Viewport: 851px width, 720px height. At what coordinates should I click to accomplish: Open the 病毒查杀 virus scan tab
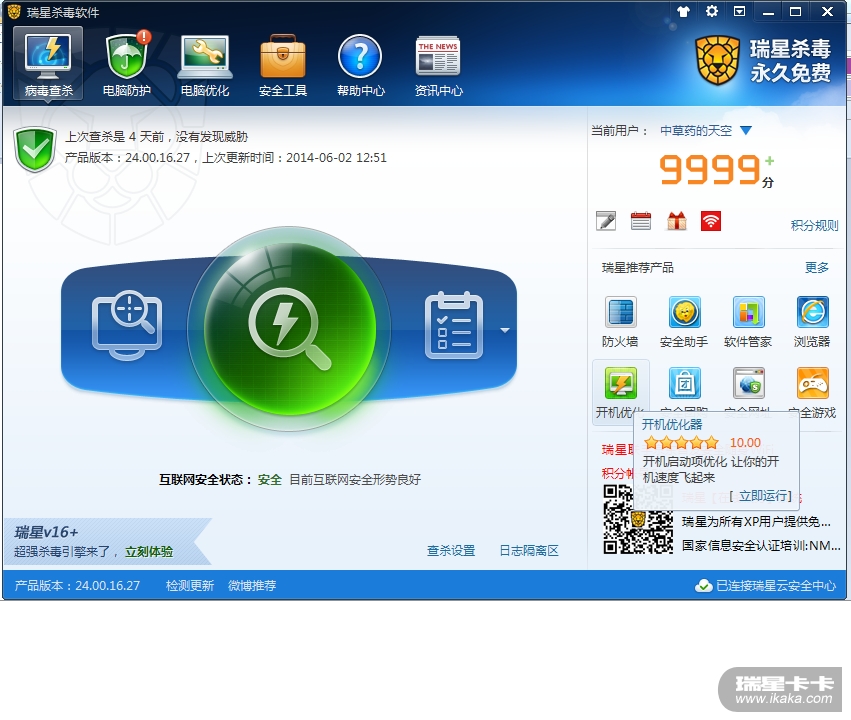pyautogui.click(x=48, y=64)
